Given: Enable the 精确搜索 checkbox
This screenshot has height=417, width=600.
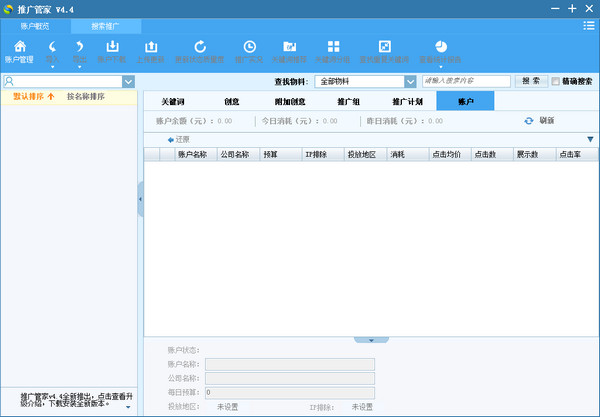Looking at the screenshot, I should [x=556, y=81].
